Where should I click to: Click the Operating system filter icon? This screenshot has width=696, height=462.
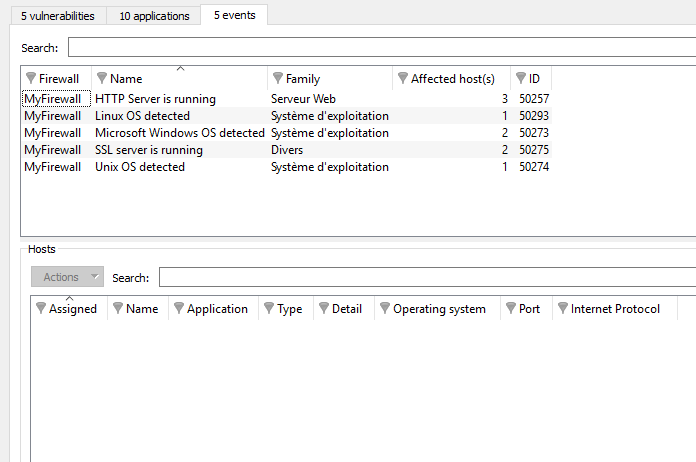click(385, 308)
